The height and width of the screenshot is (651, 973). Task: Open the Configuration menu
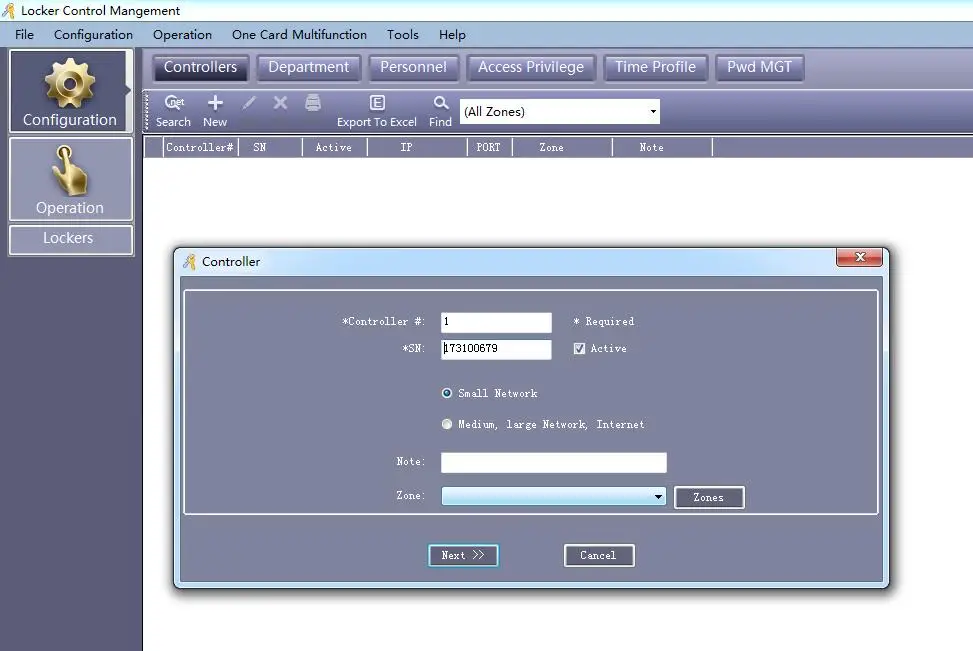[93, 35]
